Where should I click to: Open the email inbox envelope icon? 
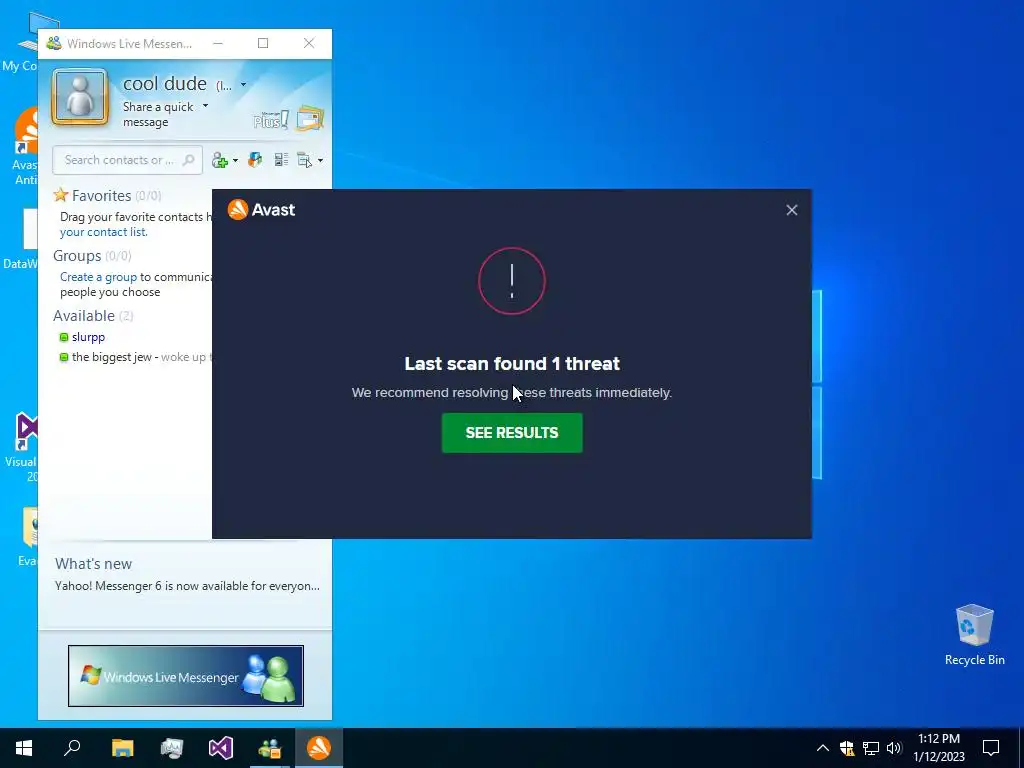click(310, 119)
